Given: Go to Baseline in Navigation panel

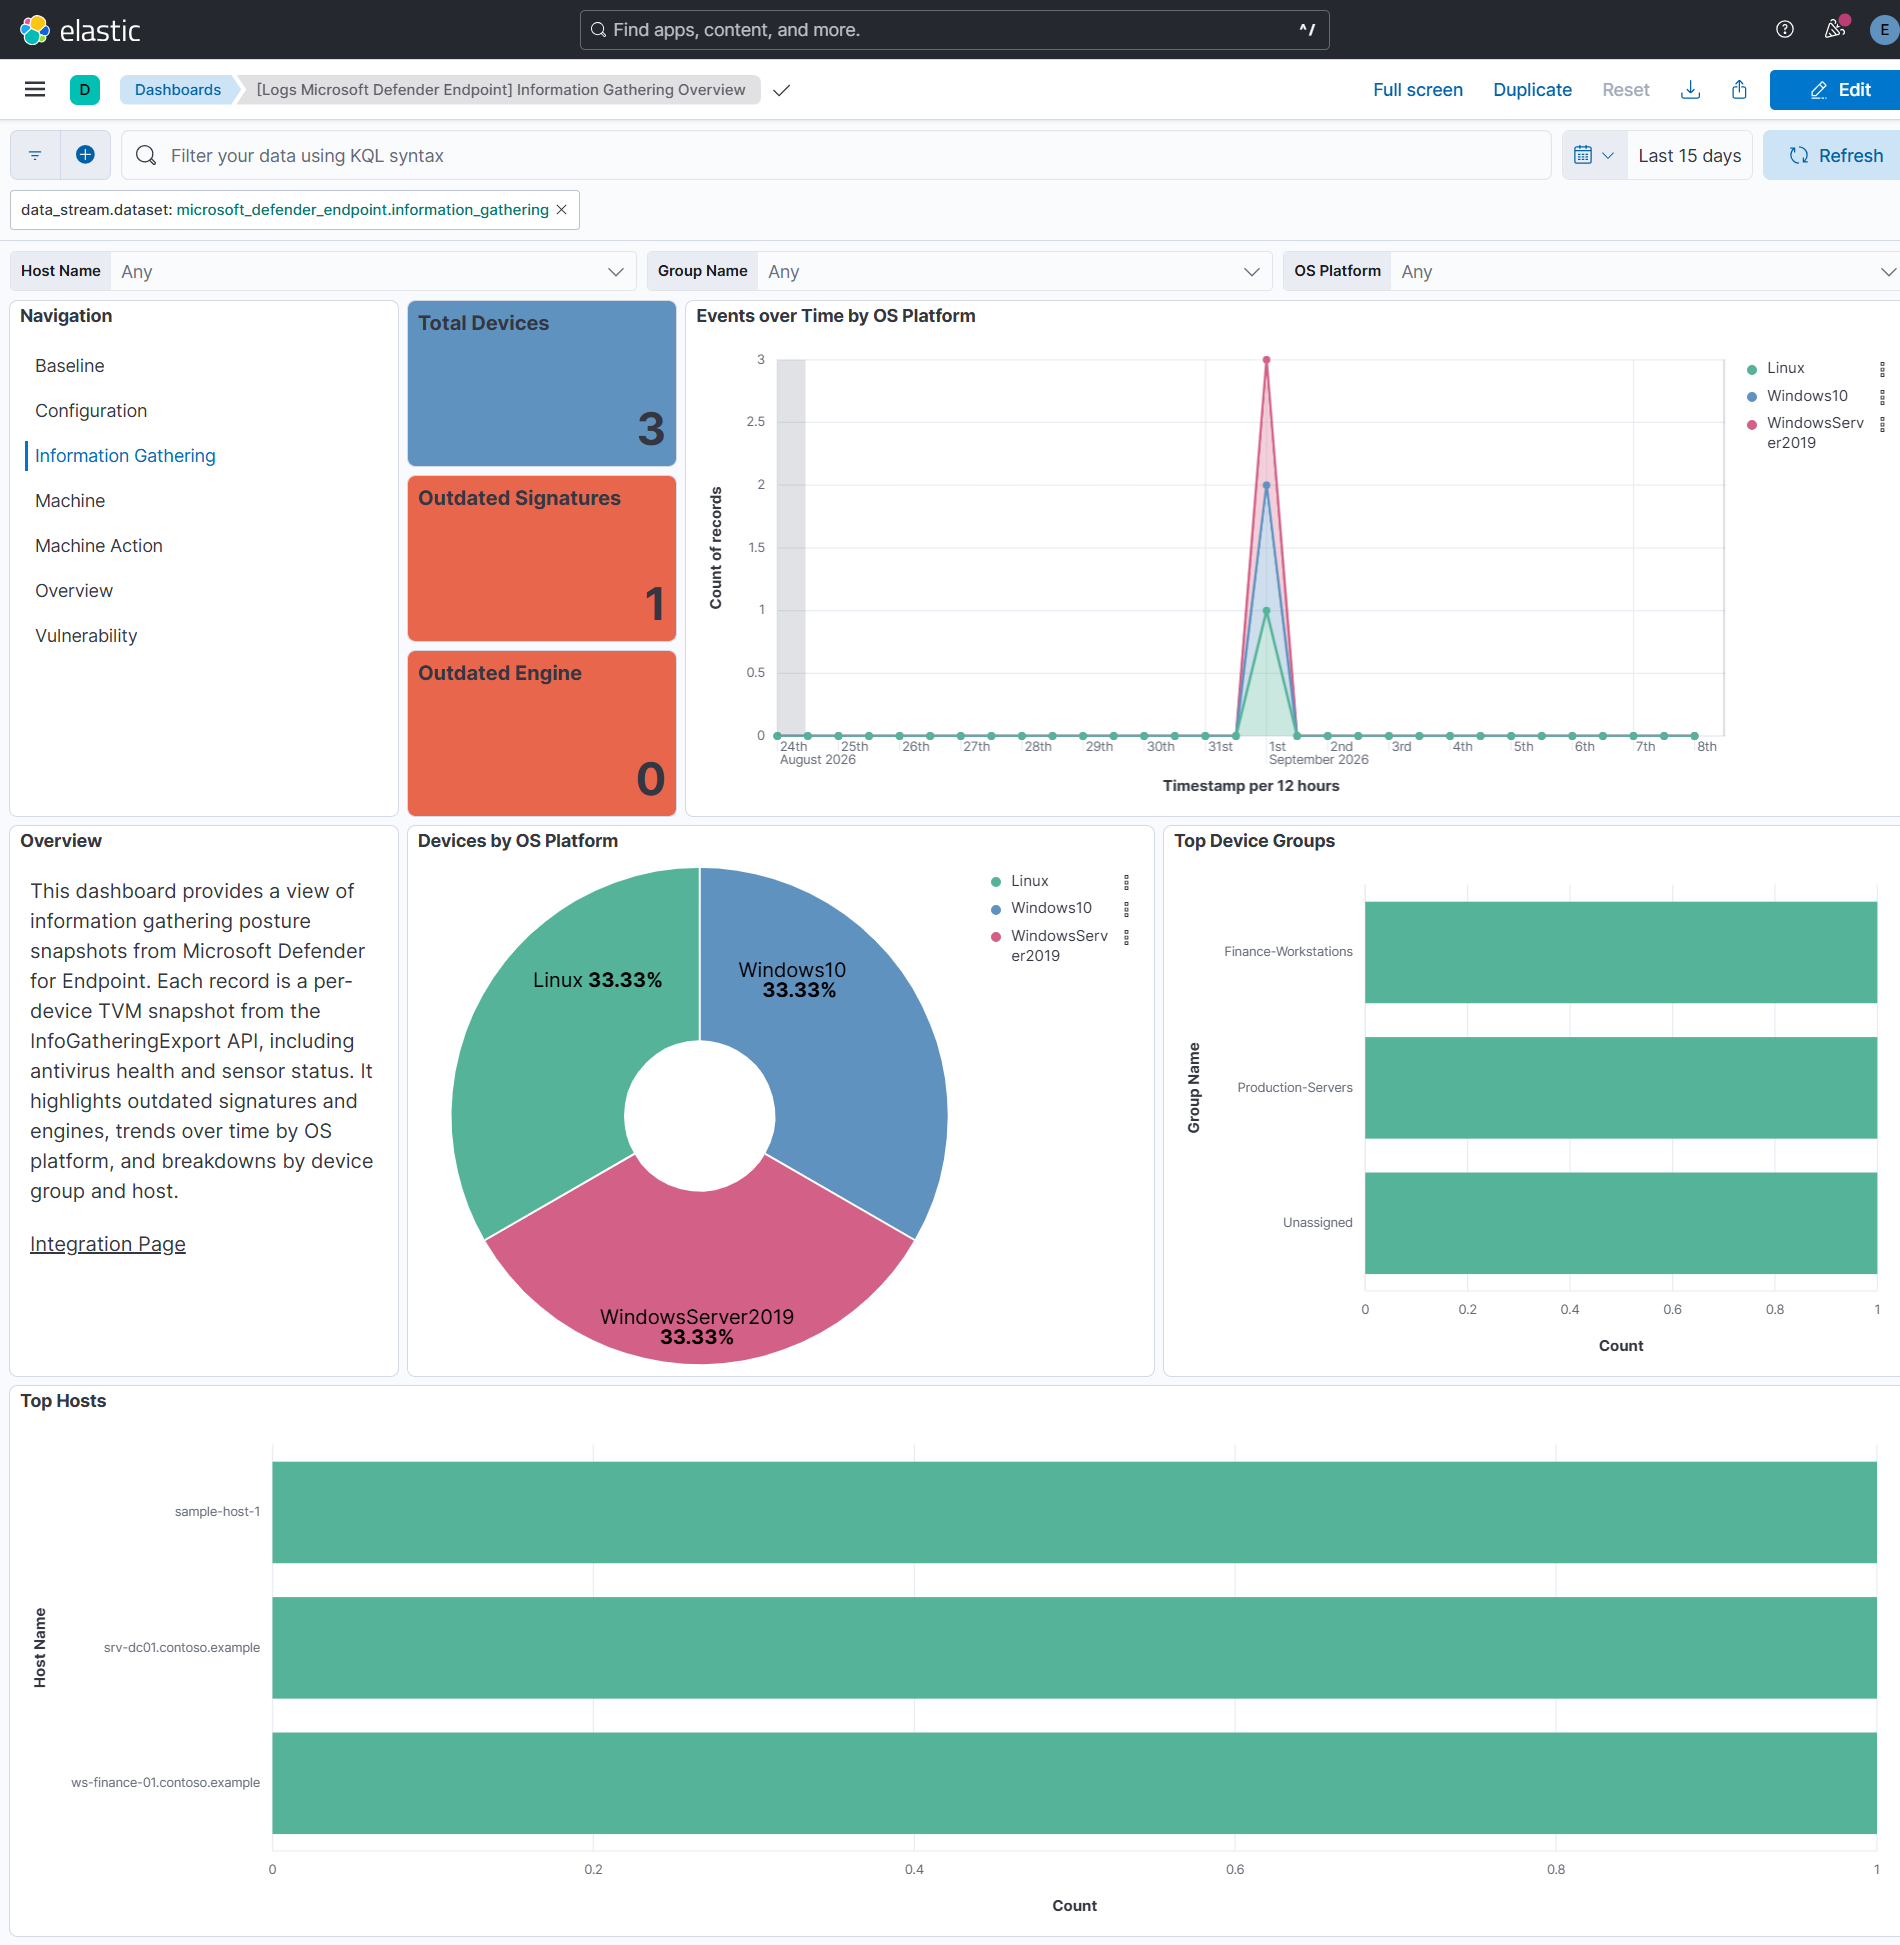Looking at the screenshot, I should [69, 366].
